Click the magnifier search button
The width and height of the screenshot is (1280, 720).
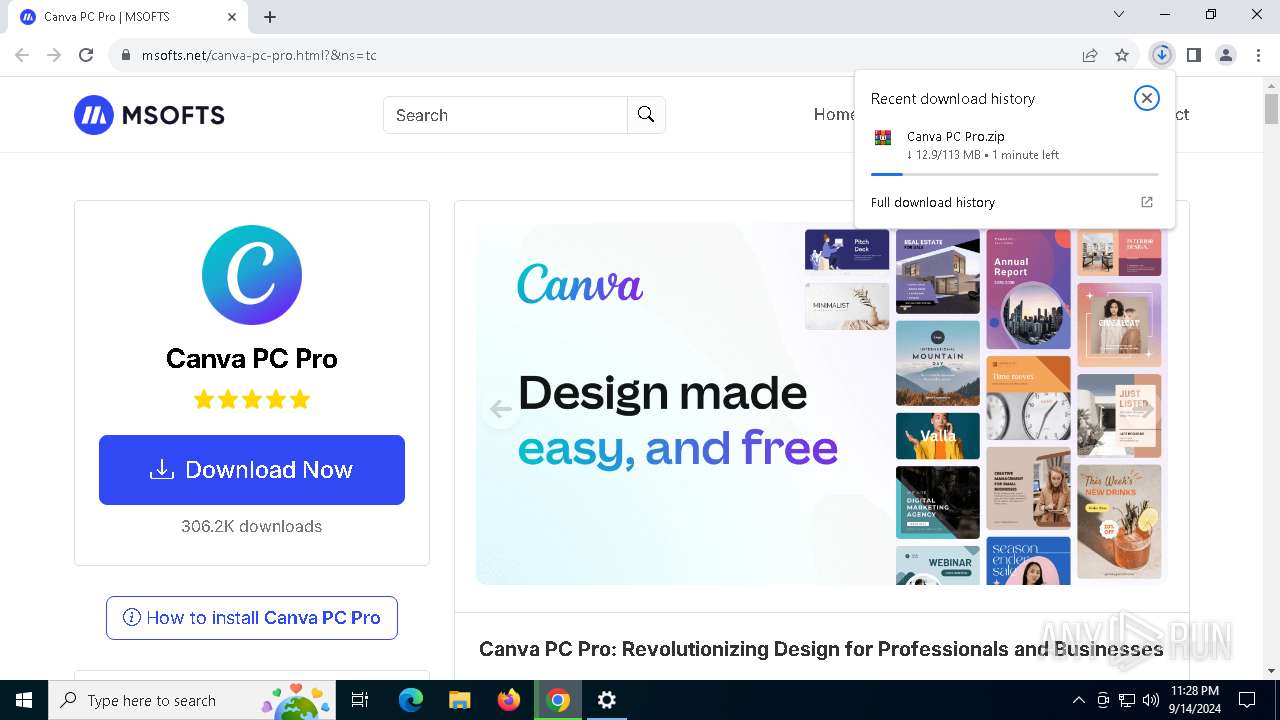pos(646,115)
